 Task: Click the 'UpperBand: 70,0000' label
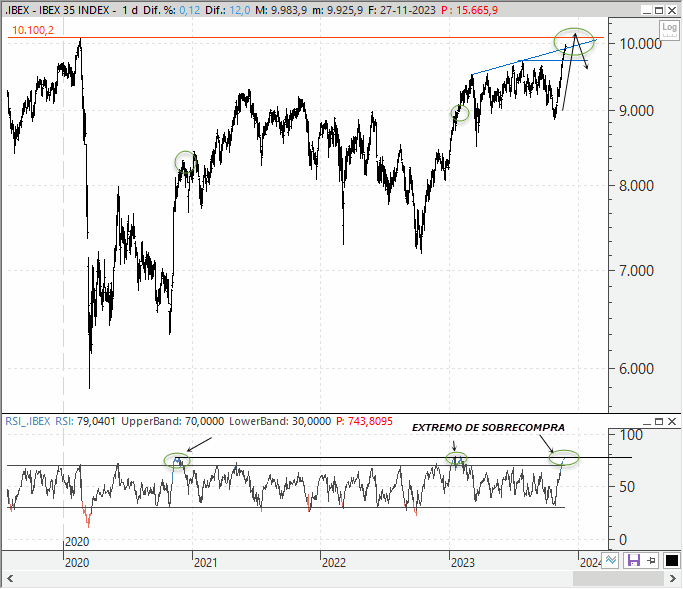pyautogui.click(x=172, y=421)
